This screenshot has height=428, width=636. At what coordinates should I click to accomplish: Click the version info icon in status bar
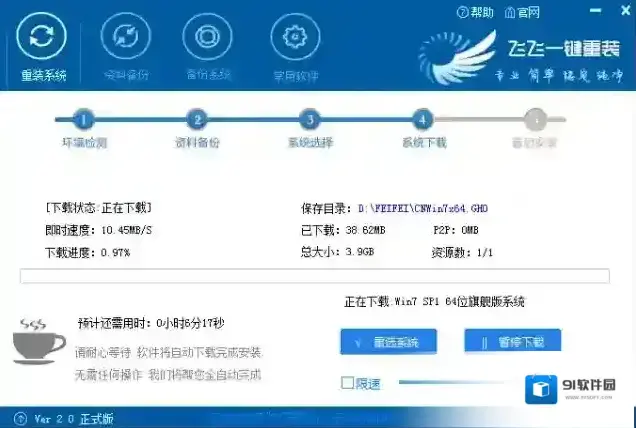click(x=19, y=418)
